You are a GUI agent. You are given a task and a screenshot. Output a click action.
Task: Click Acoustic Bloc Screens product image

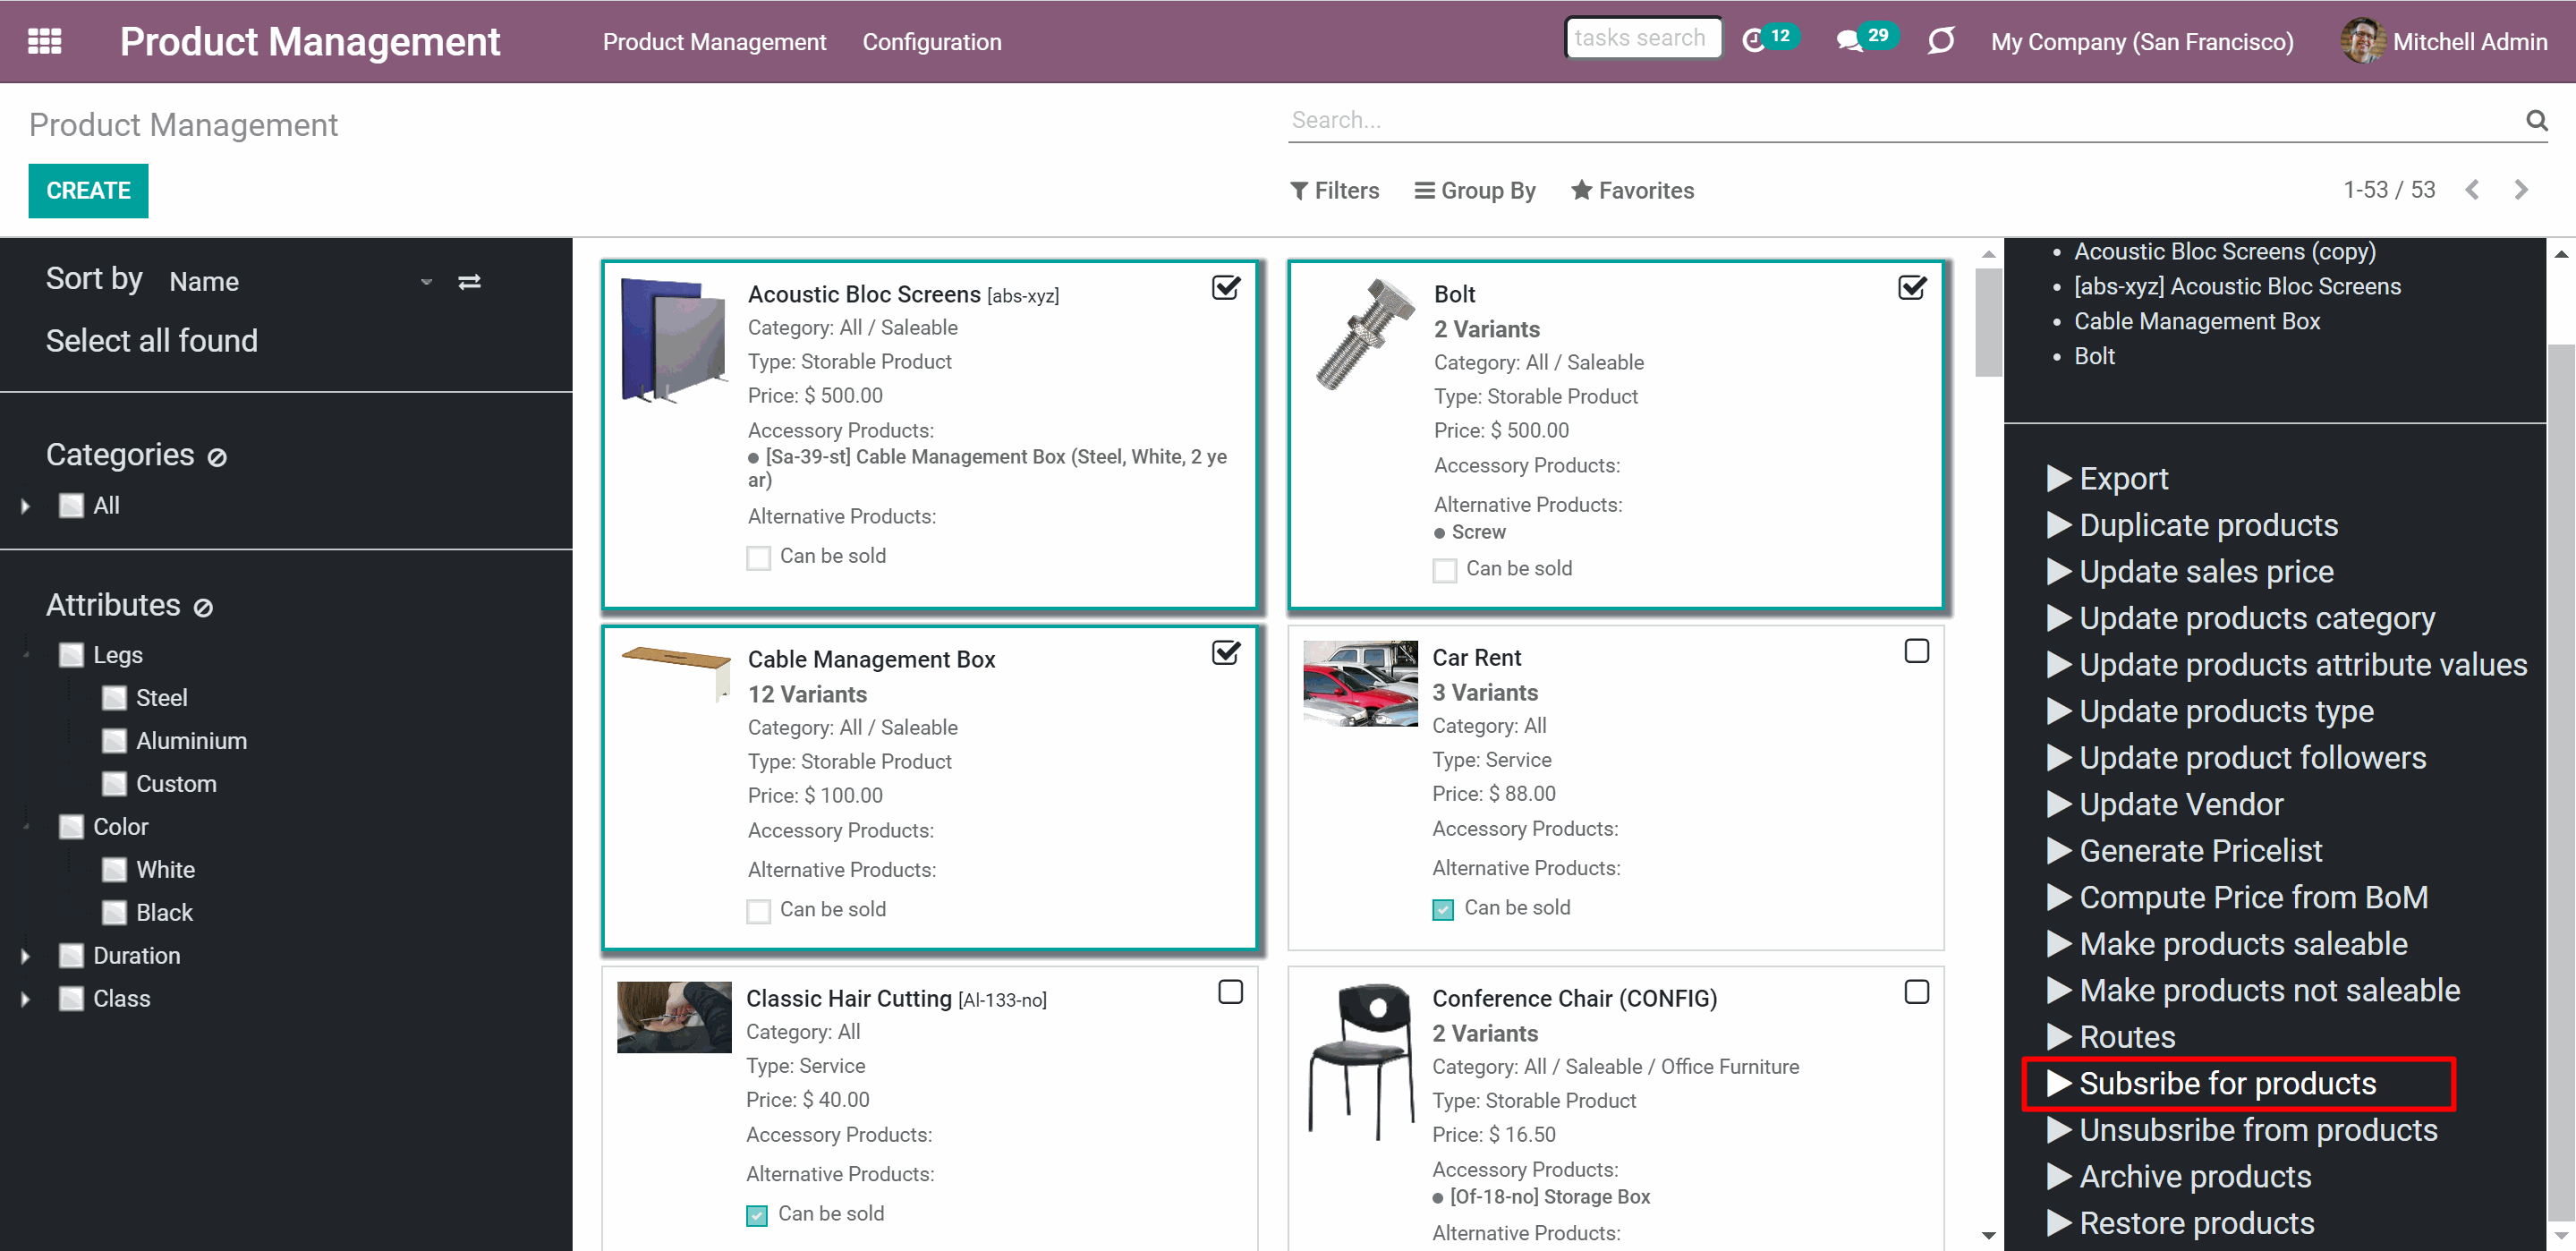[673, 341]
